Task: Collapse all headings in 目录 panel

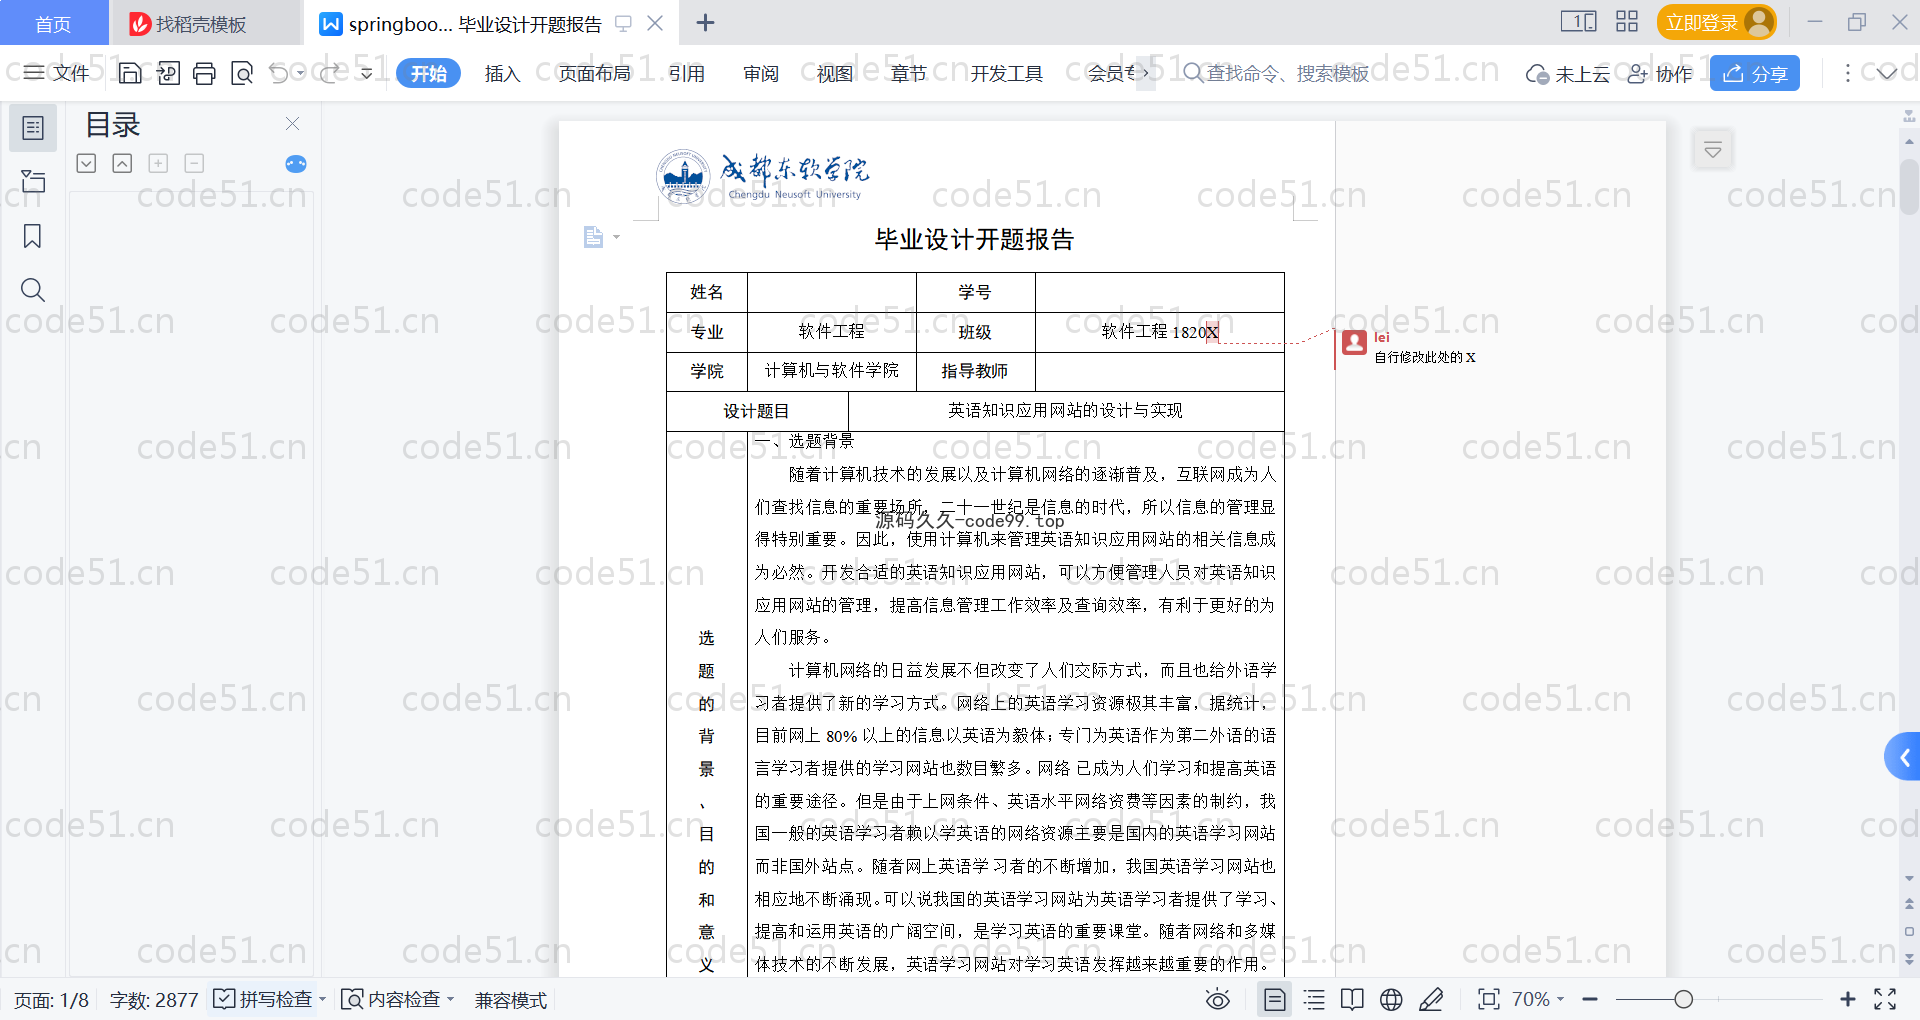Action: click(122, 163)
